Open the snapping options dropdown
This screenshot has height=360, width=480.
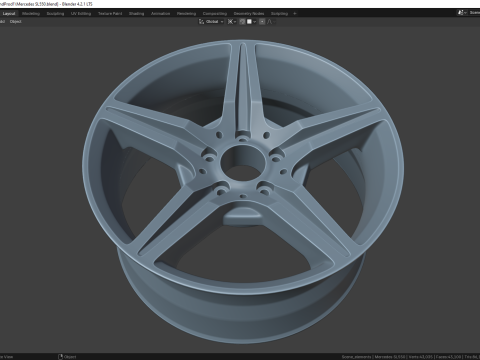252,22
